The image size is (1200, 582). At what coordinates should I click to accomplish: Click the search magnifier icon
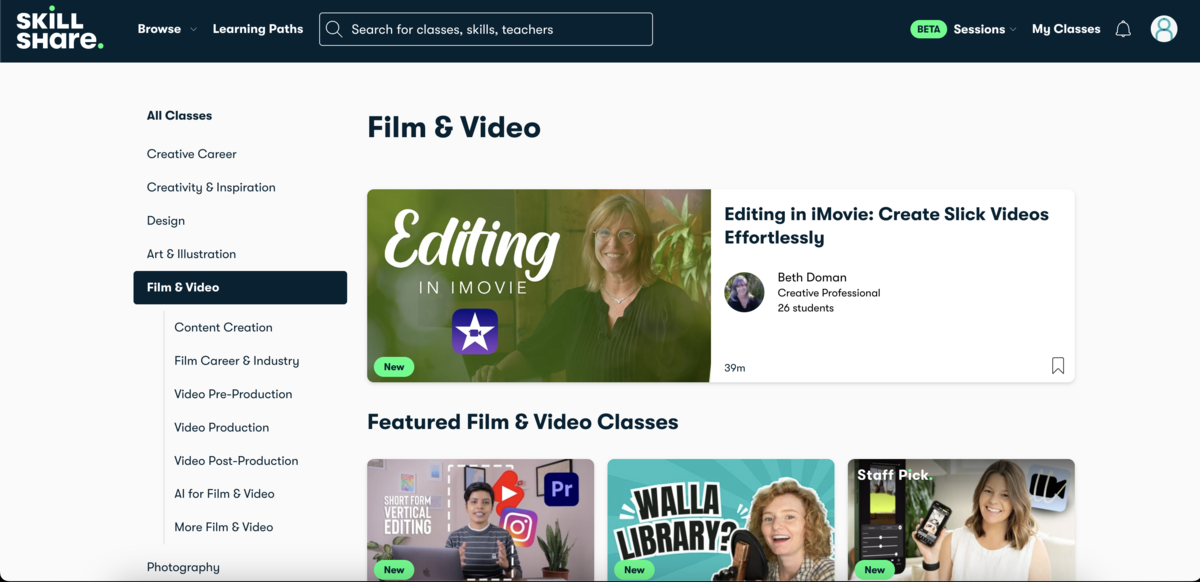pos(335,29)
